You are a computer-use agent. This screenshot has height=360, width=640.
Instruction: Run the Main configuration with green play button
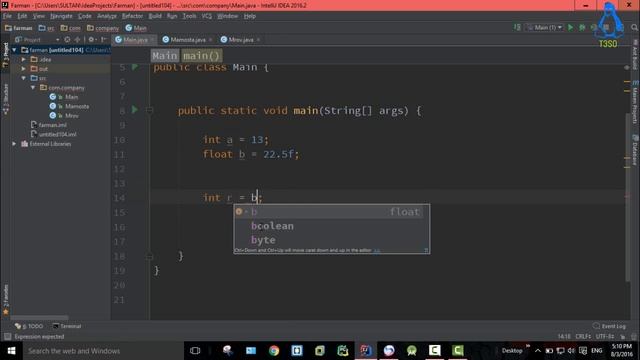[x=571, y=27]
